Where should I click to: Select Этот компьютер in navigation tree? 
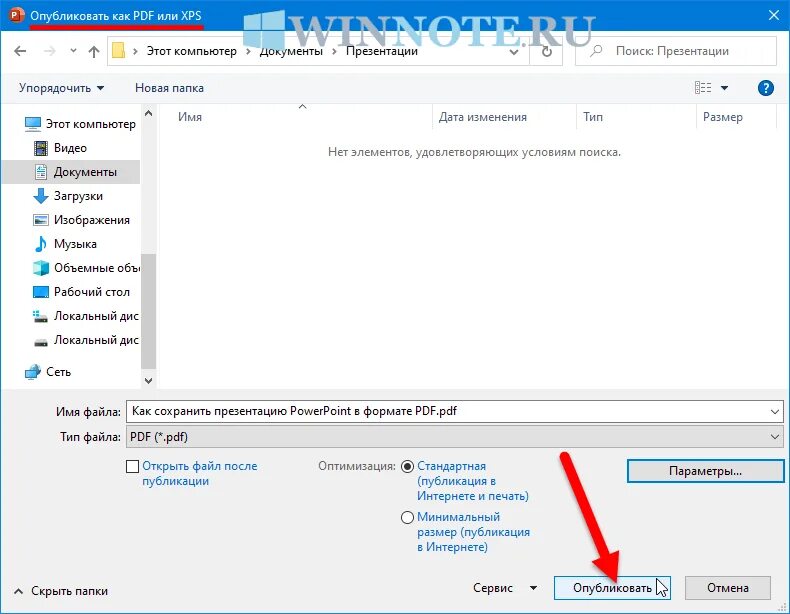coord(91,124)
